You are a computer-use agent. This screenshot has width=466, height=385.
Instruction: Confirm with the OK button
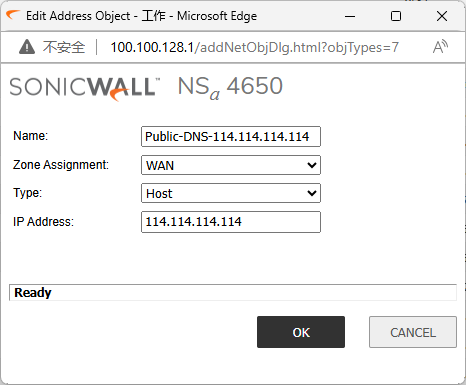(x=301, y=332)
